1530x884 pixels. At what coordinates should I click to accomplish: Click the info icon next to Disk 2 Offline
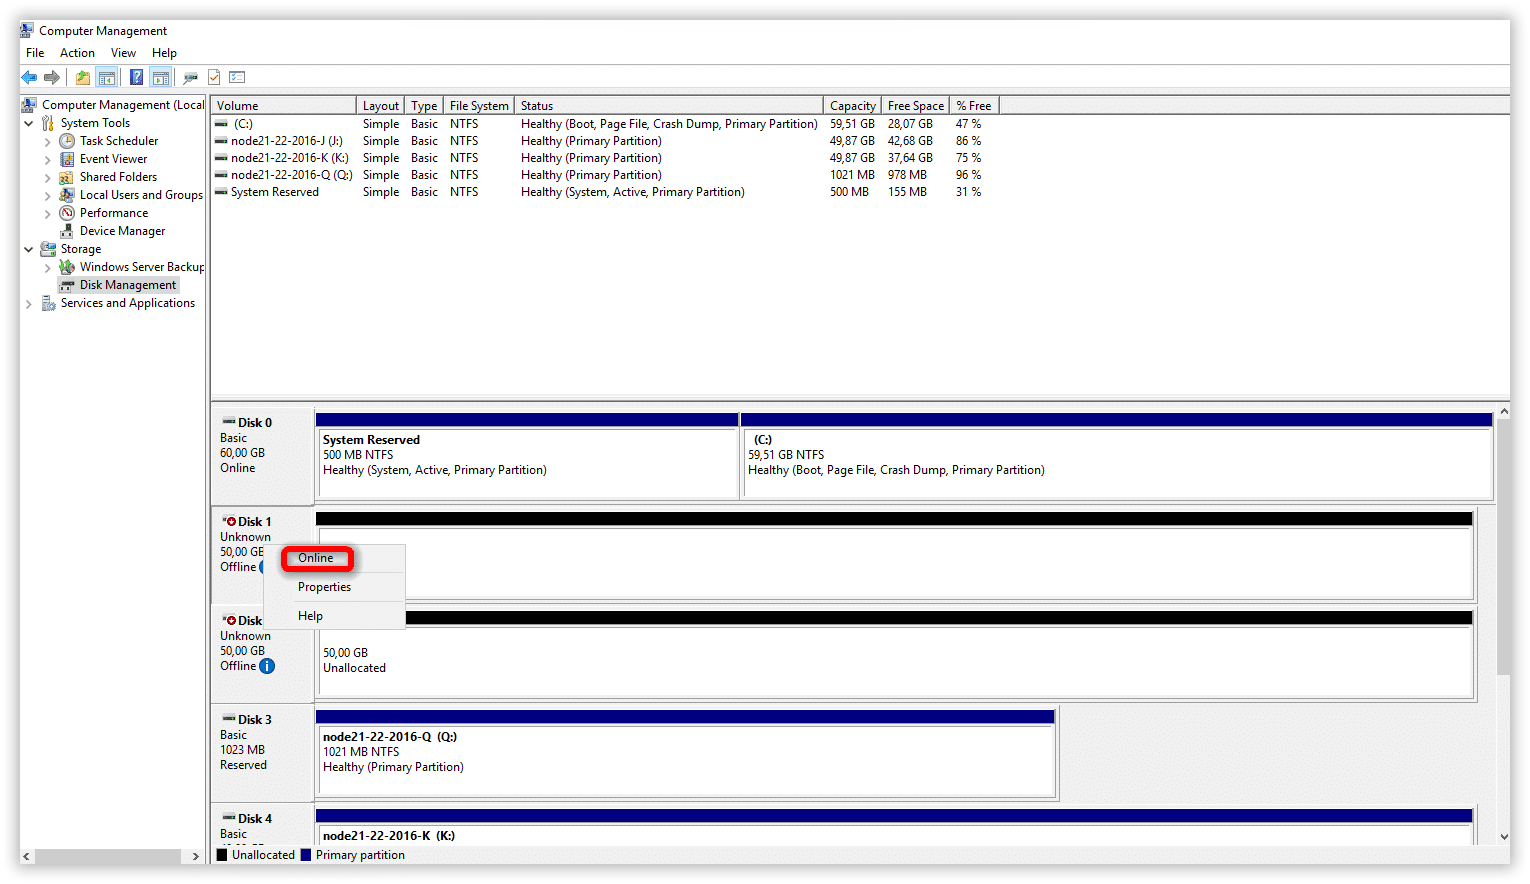coord(267,666)
